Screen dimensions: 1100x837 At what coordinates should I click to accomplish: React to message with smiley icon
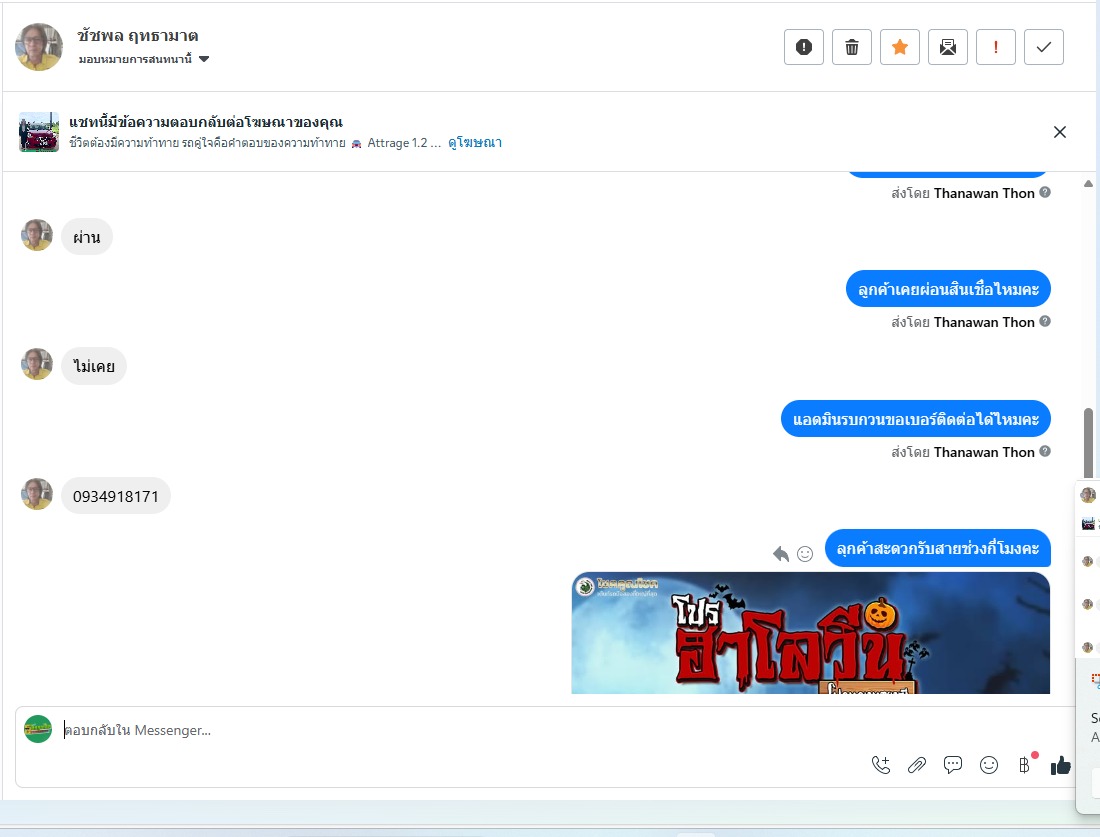805,554
